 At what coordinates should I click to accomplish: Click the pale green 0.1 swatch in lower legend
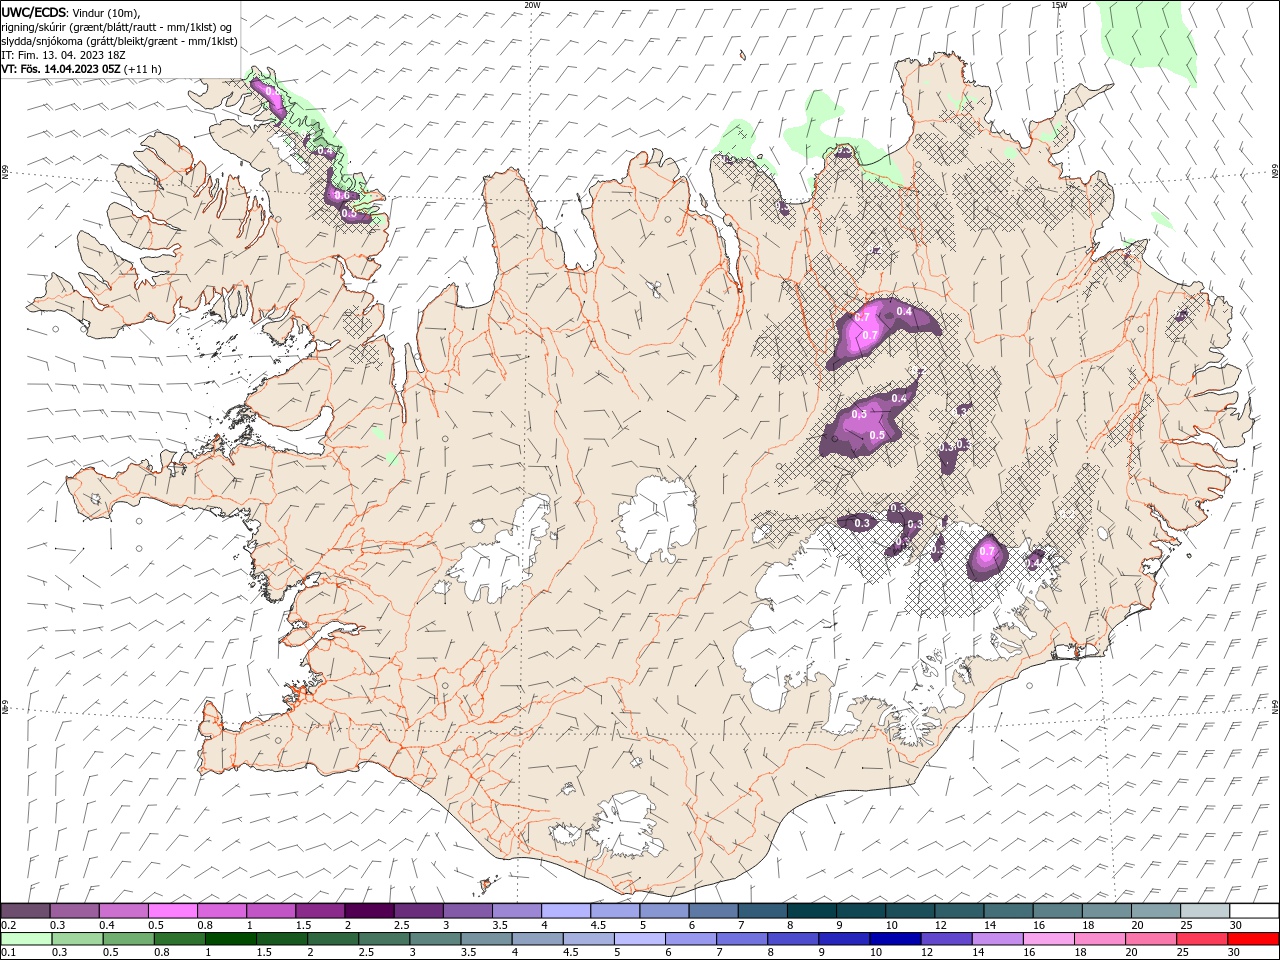click(26, 939)
